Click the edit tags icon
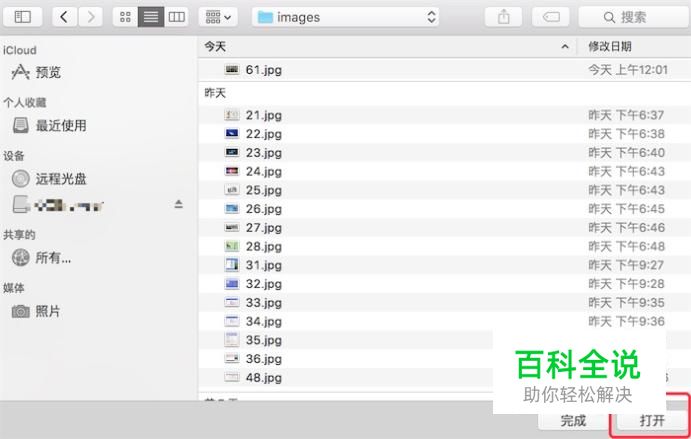 click(551, 17)
